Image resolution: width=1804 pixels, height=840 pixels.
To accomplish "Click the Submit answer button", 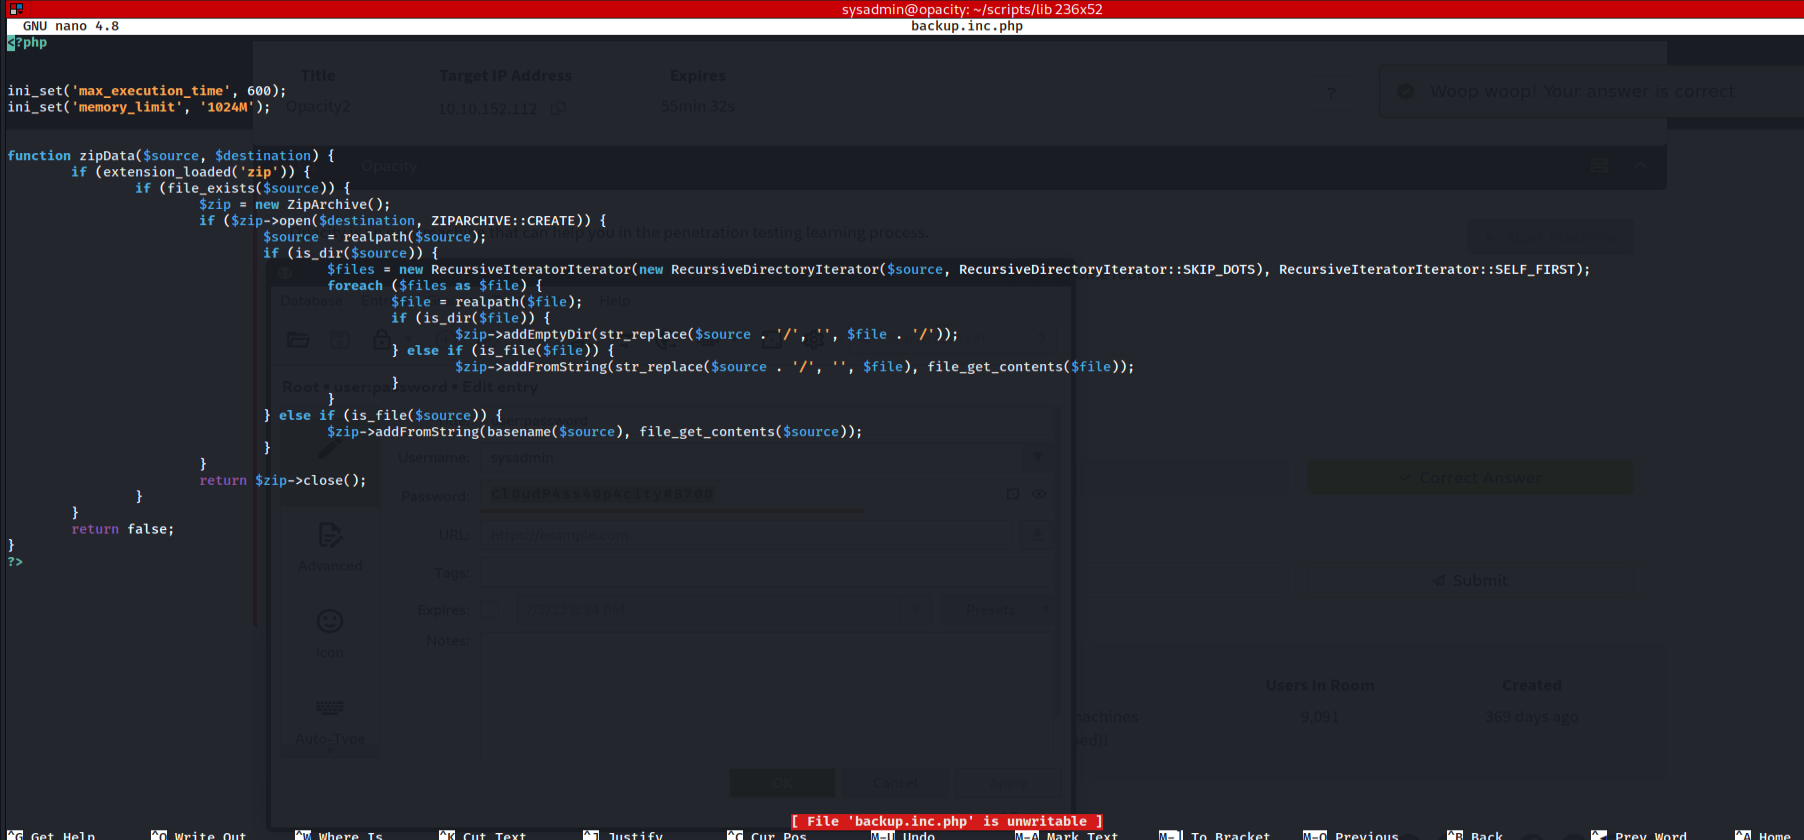I will (1469, 580).
